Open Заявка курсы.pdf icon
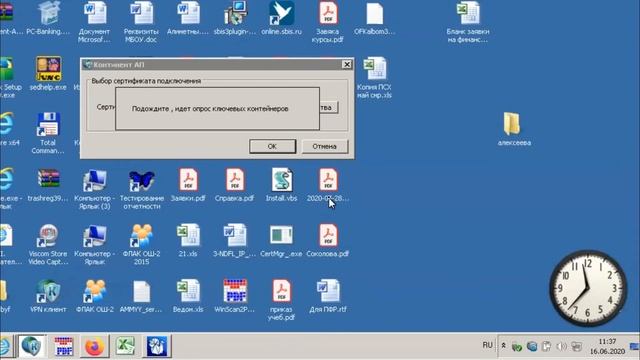Viewport: 640px width, 360px height. click(328, 21)
